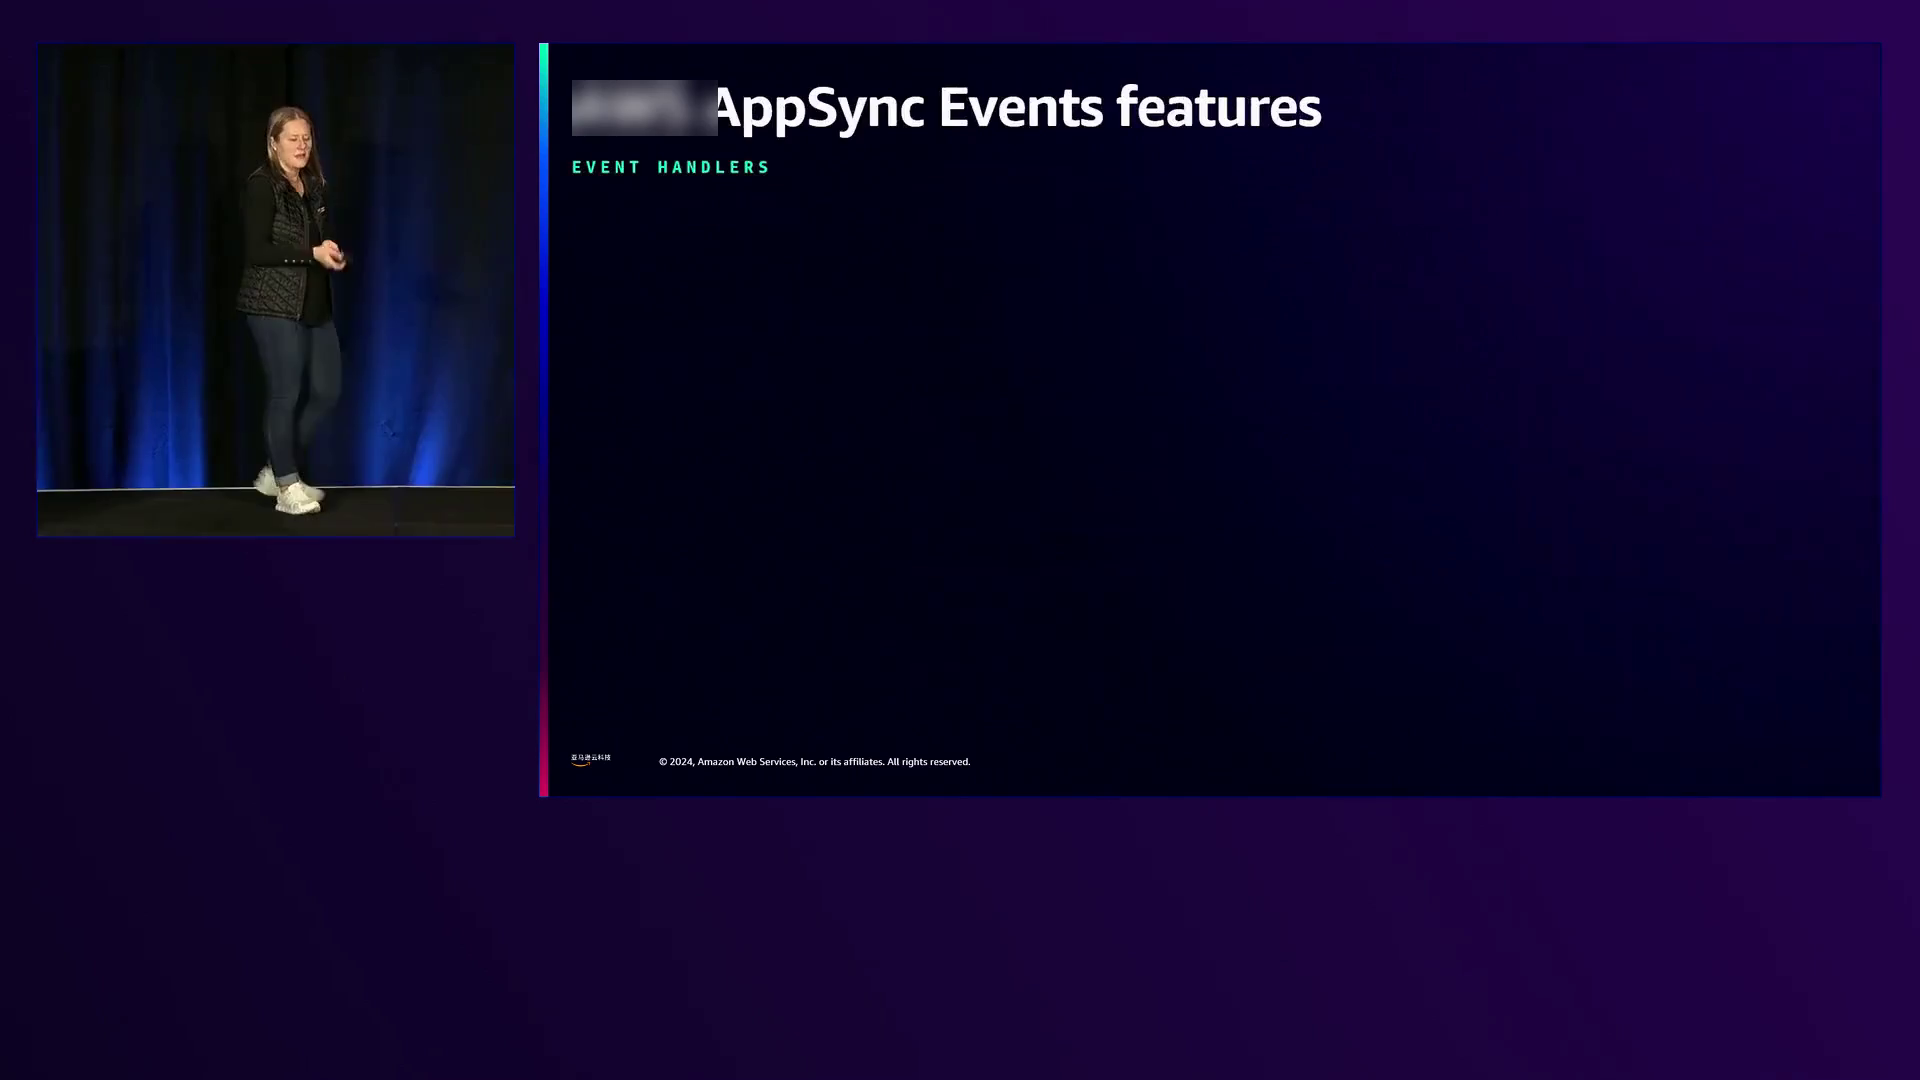This screenshot has height=1080, width=1920.
Task: Click the Amazon Web Services, Inc. text
Action: 756,762
